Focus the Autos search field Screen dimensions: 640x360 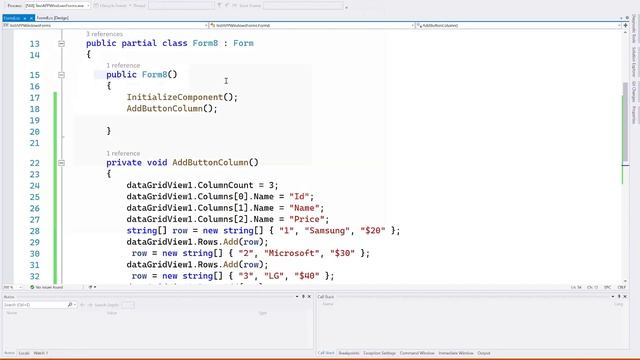point(35,305)
